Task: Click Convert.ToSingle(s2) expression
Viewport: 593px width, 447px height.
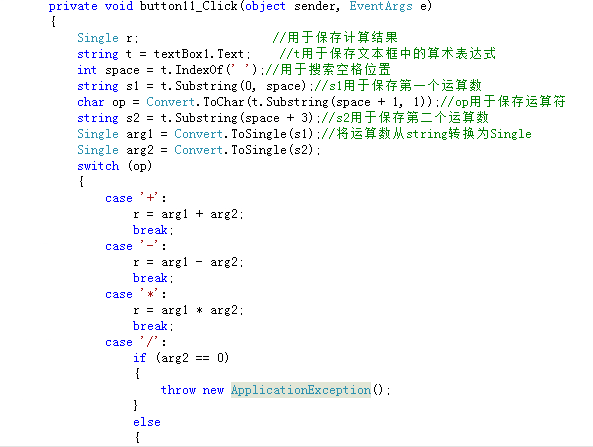Action: (244, 150)
